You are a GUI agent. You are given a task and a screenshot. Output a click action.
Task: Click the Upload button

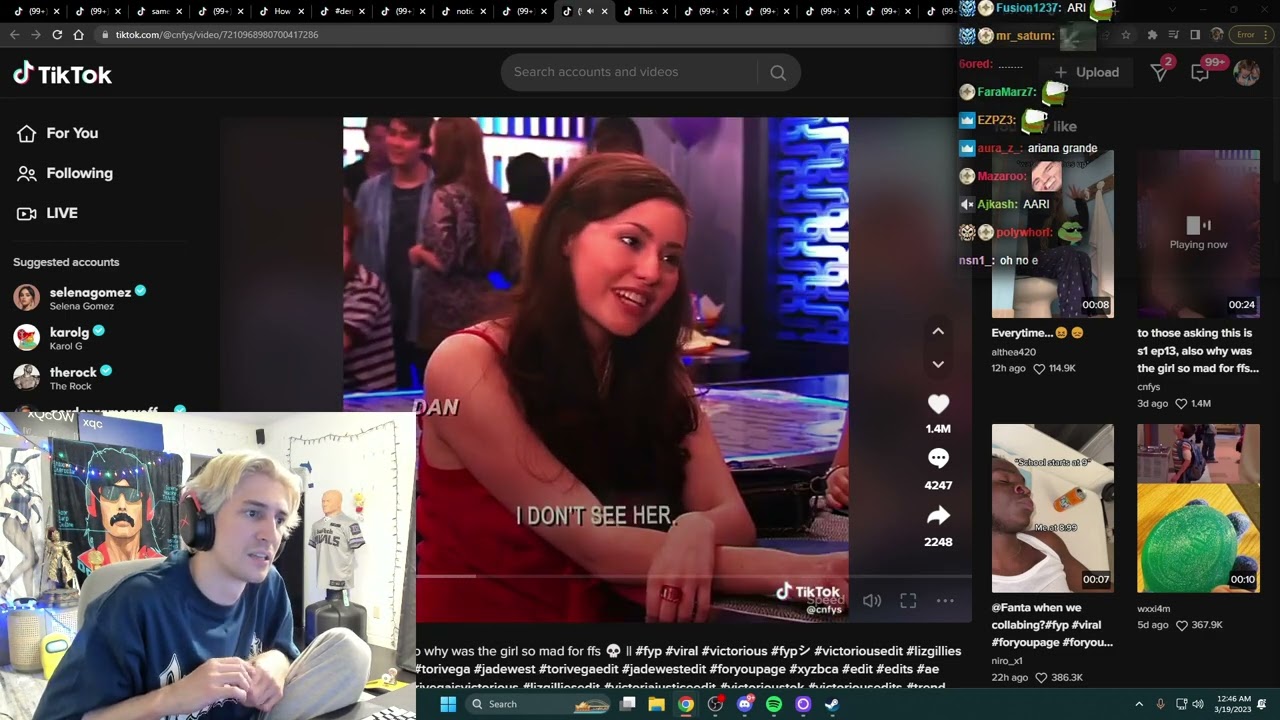click(x=1087, y=72)
